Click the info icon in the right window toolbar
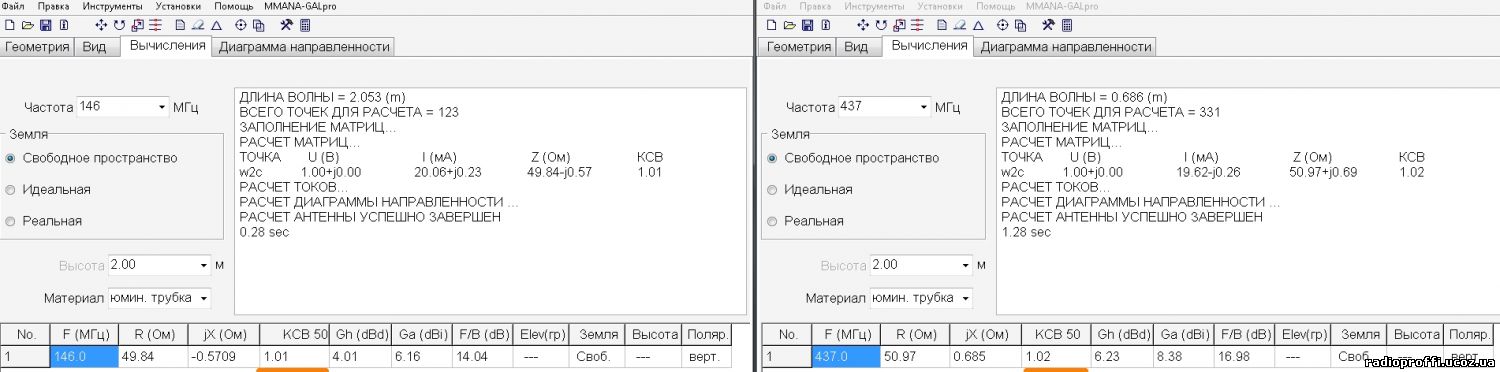Screen dimensions: 1500x372 (x=826, y=25)
